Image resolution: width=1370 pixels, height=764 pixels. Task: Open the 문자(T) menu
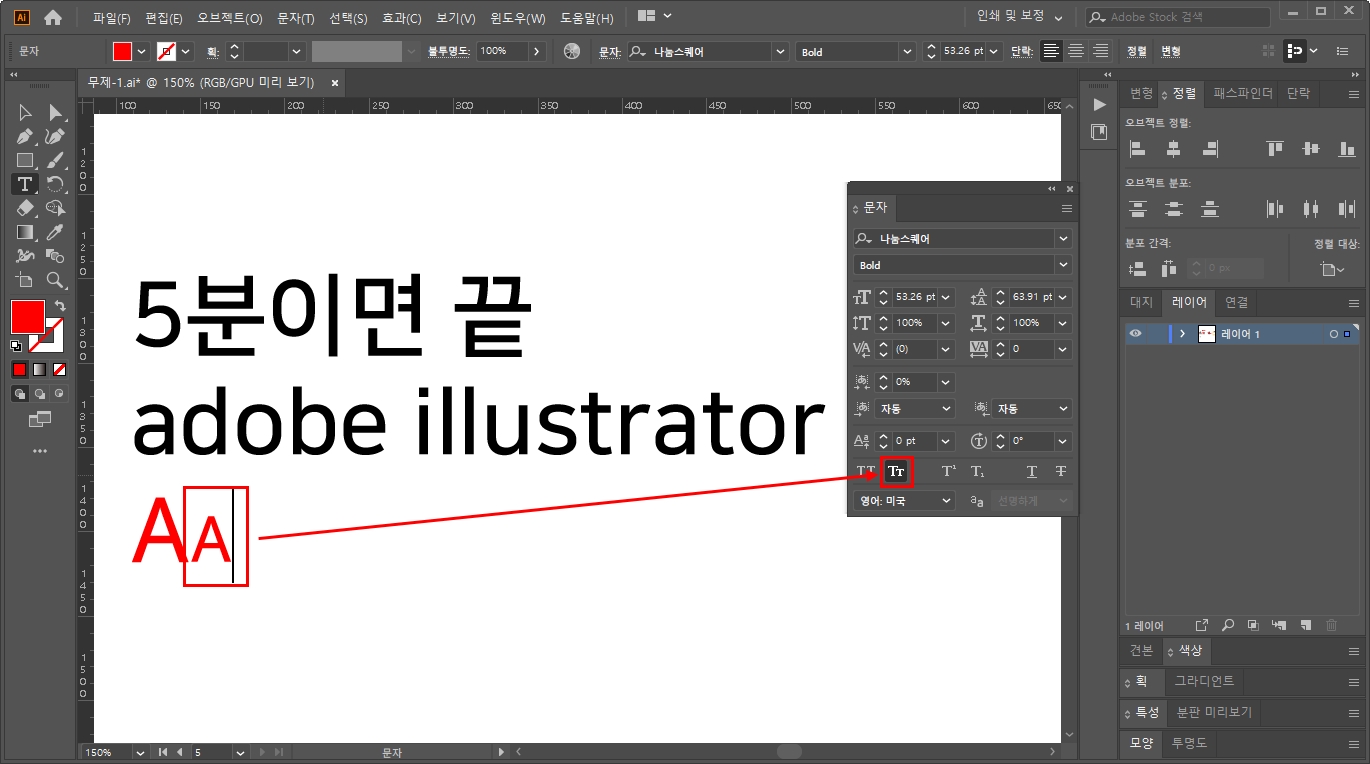[295, 18]
